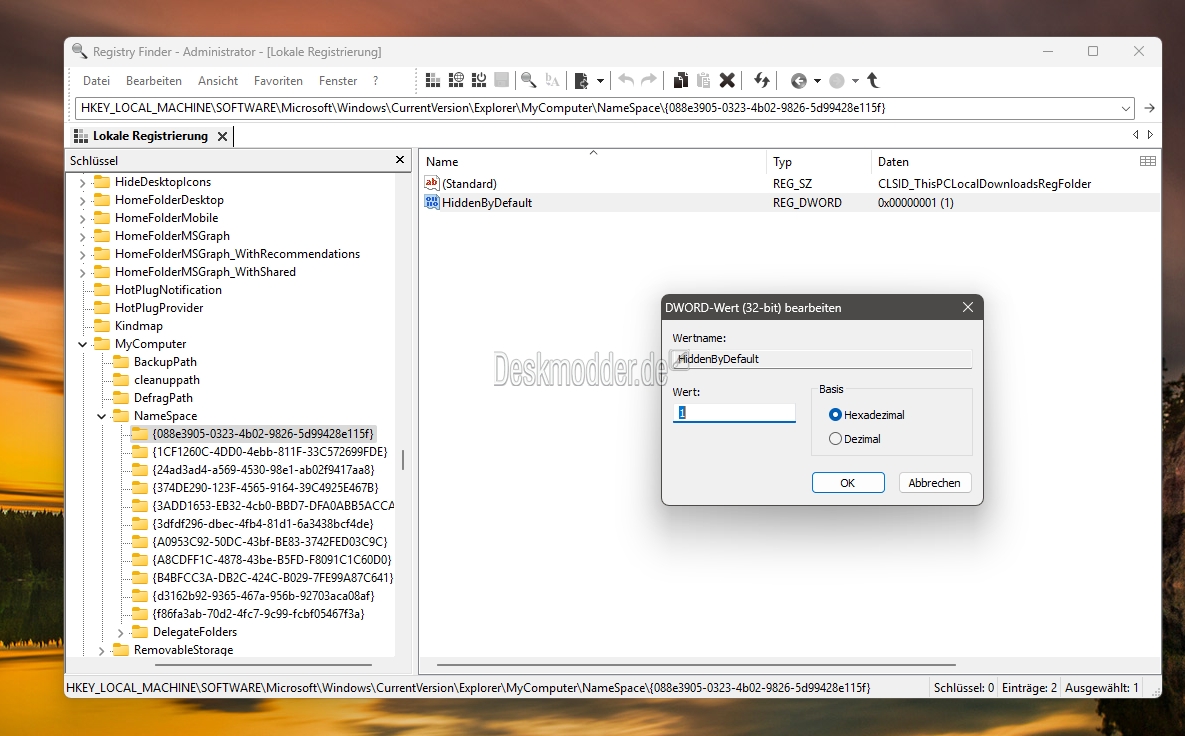This screenshot has height=736, width=1185.
Task: Close the Lokale Registrierung tab
Action: (x=222, y=137)
